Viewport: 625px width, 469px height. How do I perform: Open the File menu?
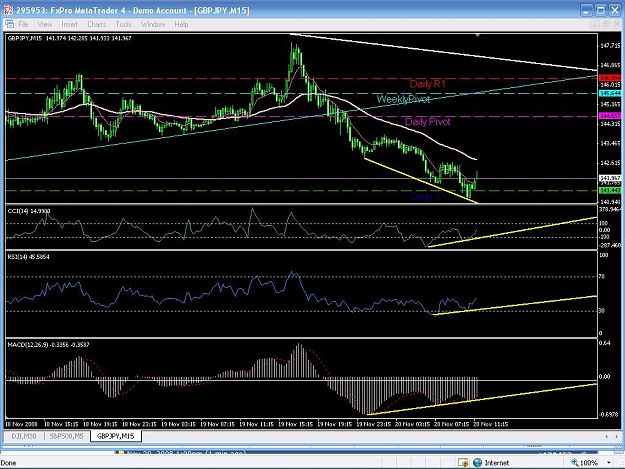pos(23,24)
